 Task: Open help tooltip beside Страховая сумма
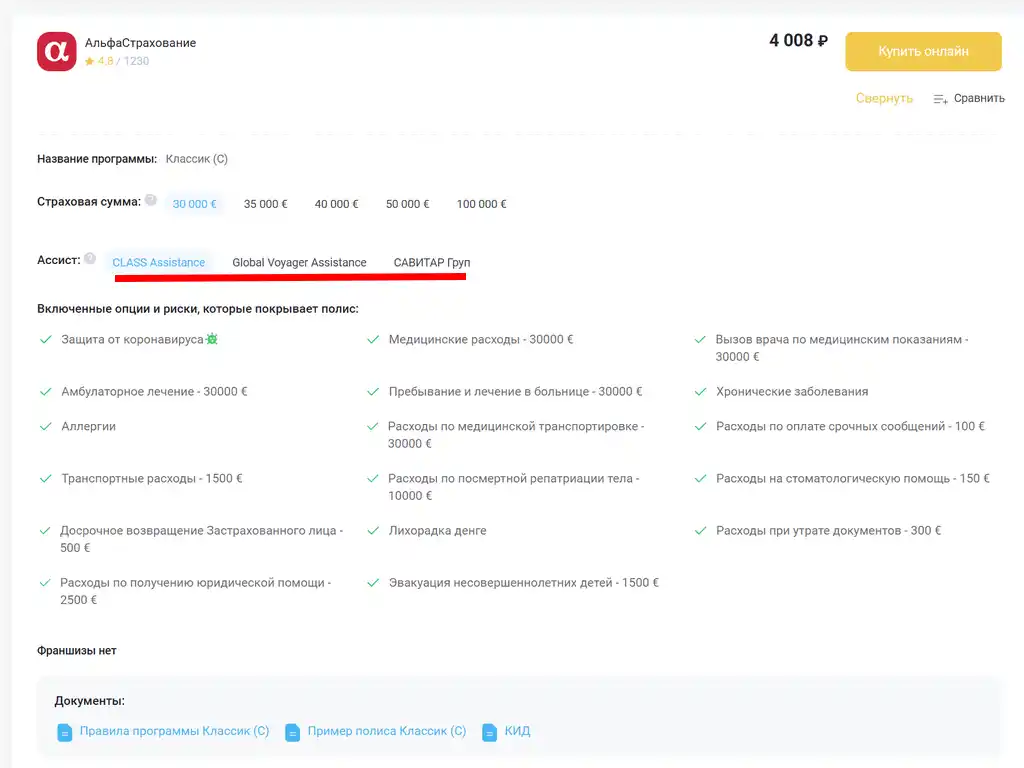coord(150,199)
